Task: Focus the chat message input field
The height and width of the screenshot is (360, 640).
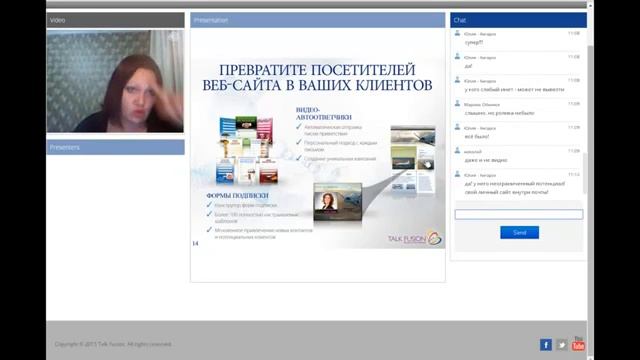Action: click(519, 214)
